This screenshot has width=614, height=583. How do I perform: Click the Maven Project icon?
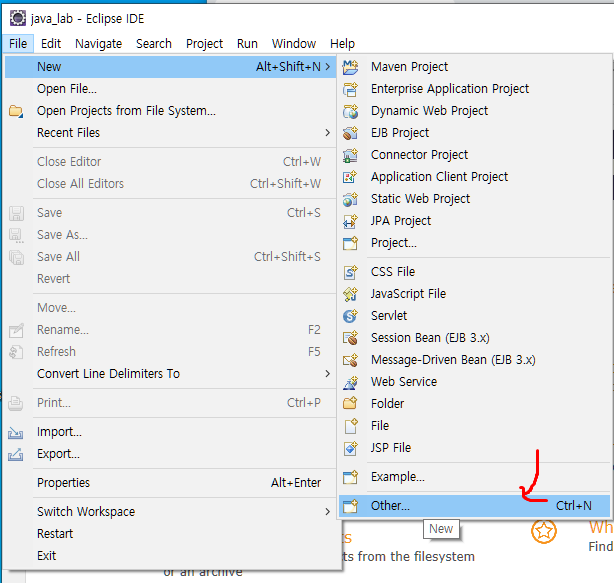(x=350, y=67)
